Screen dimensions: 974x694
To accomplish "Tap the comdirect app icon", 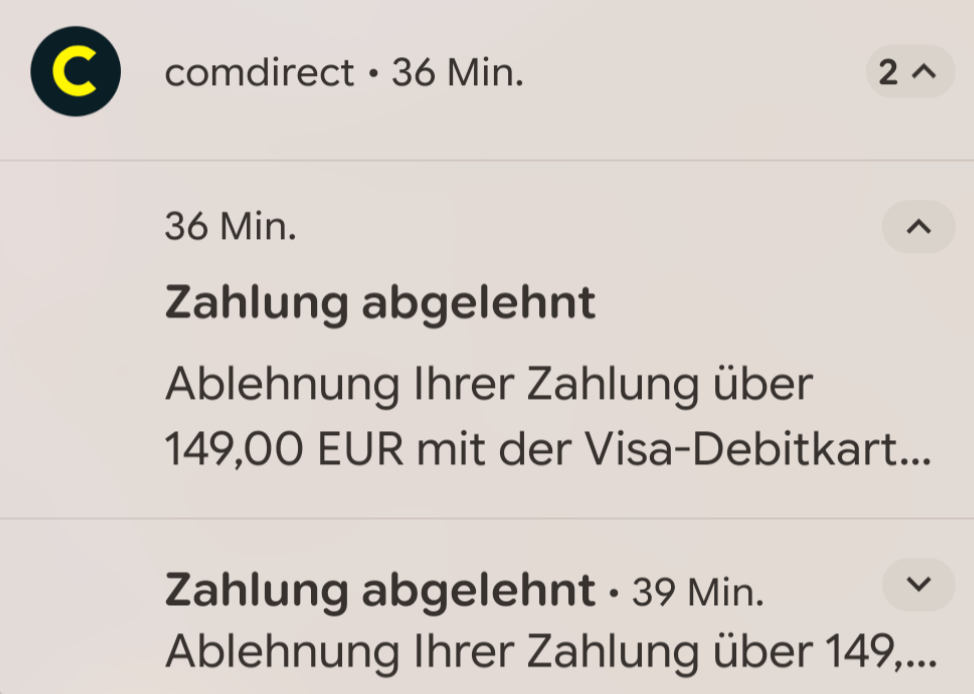I will click(x=76, y=71).
